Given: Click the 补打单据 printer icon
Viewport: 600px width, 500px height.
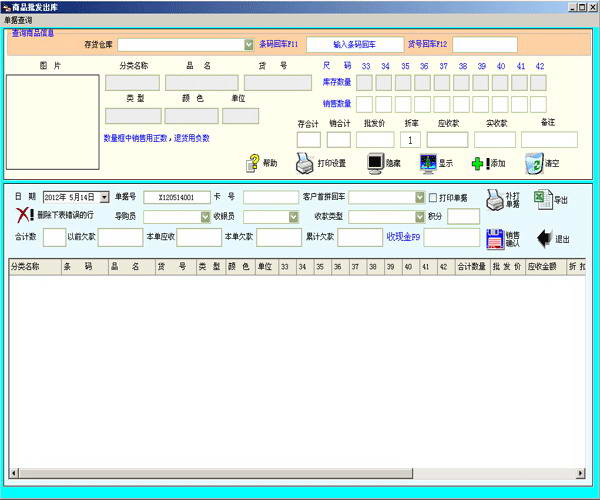Looking at the screenshot, I should pyautogui.click(x=495, y=199).
